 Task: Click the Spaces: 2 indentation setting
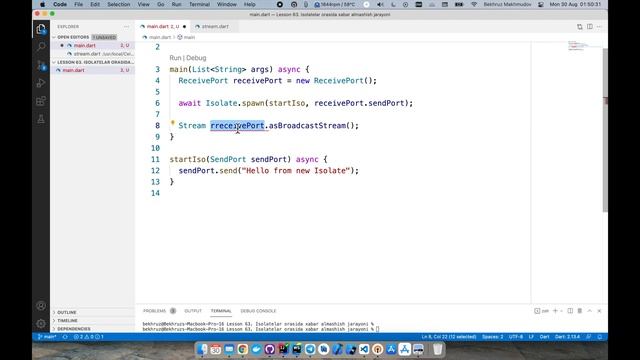click(492, 337)
